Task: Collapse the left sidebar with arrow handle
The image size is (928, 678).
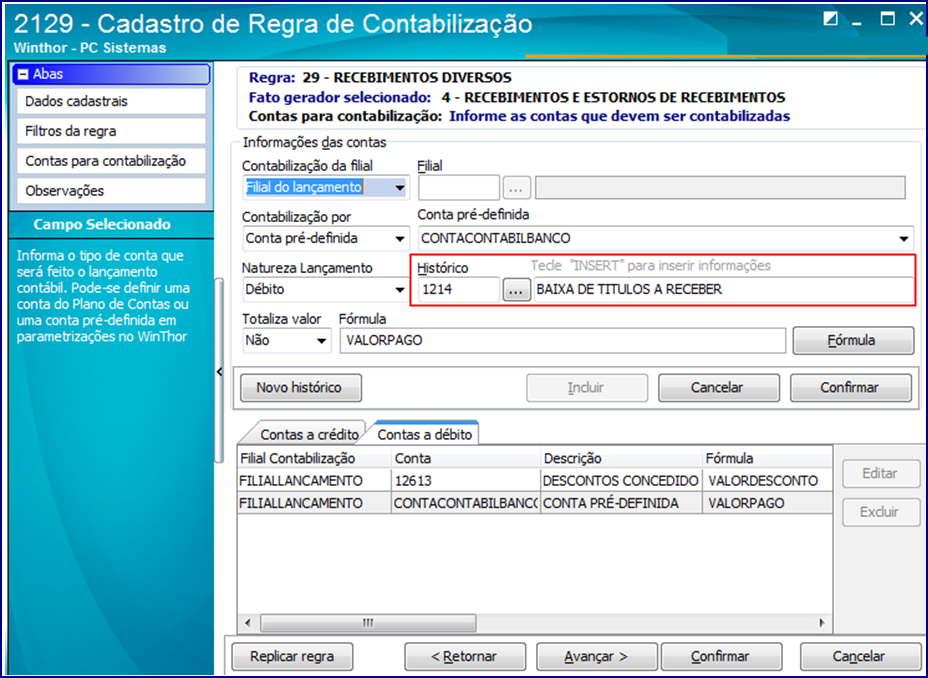Action: (x=220, y=372)
